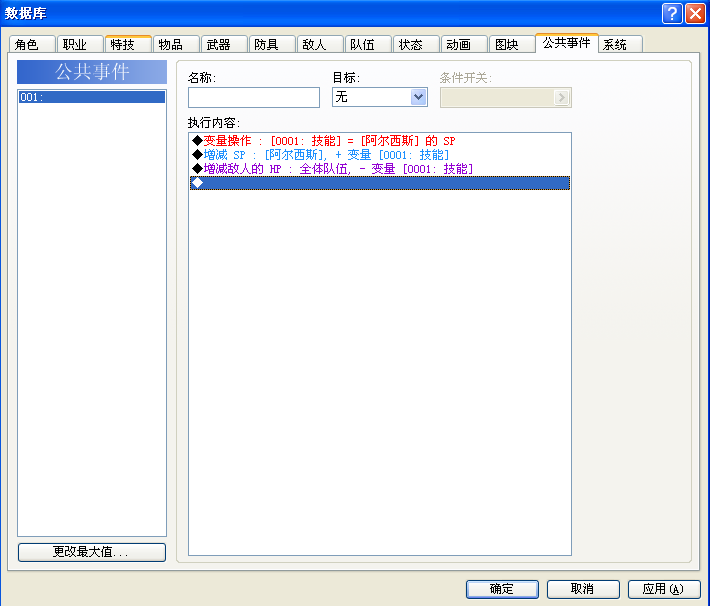The height and width of the screenshot is (606, 710).
Task: Open the 系统 tab
Action: [x=620, y=44]
